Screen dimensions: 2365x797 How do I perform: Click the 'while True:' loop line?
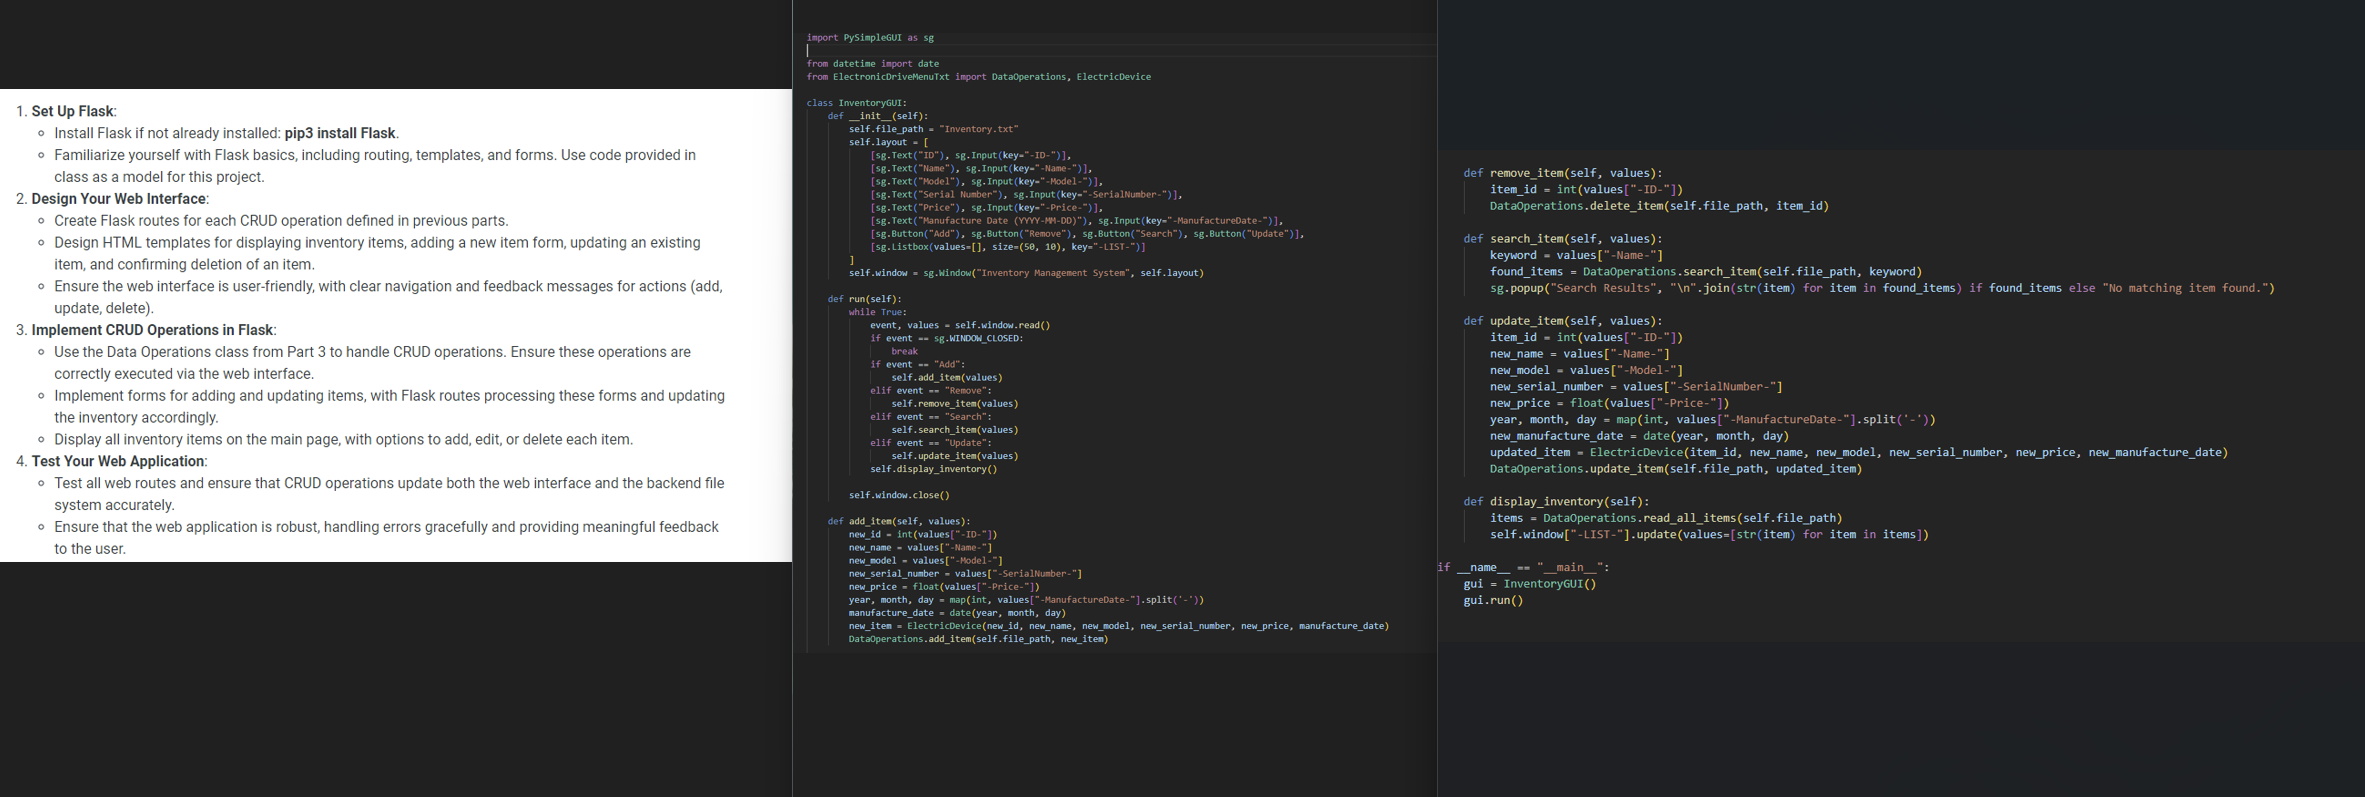[x=877, y=312]
